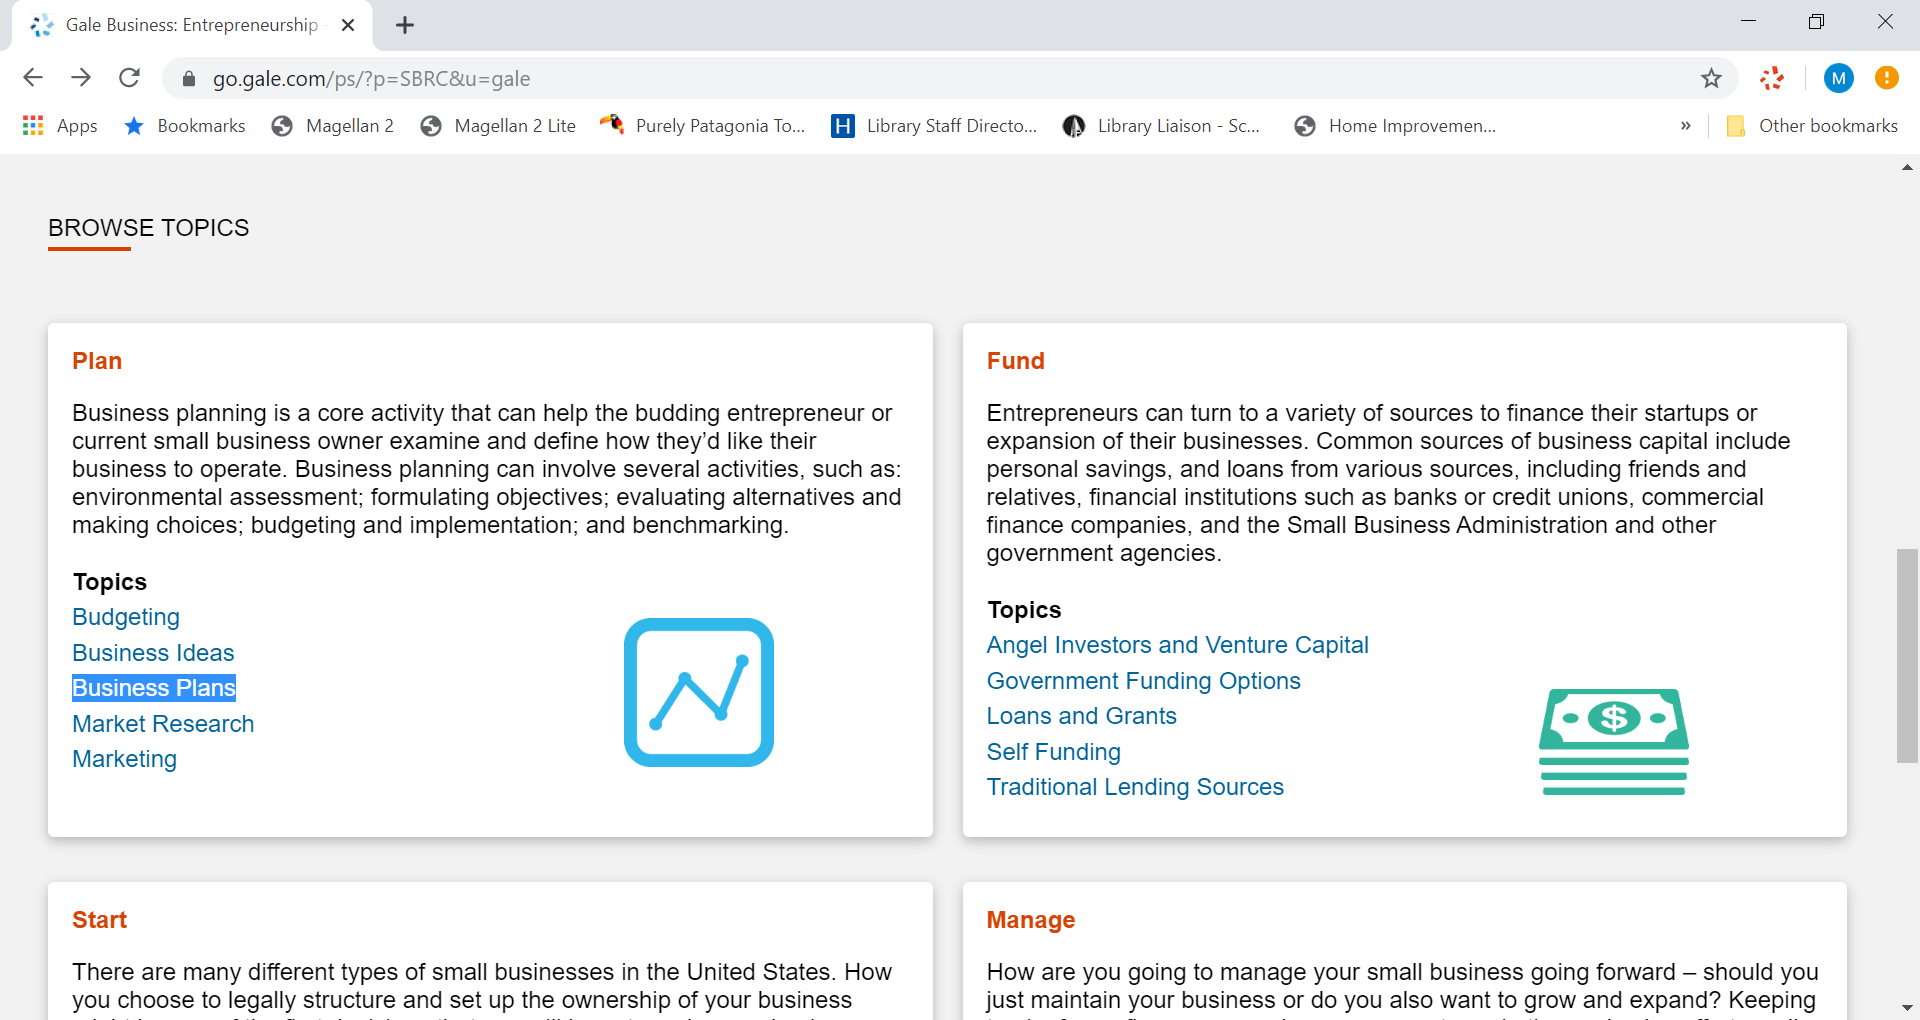The width and height of the screenshot is (1920, 1020).
Task: Click the scrollbar up arrow
Action: click(x=1908, y=167)
